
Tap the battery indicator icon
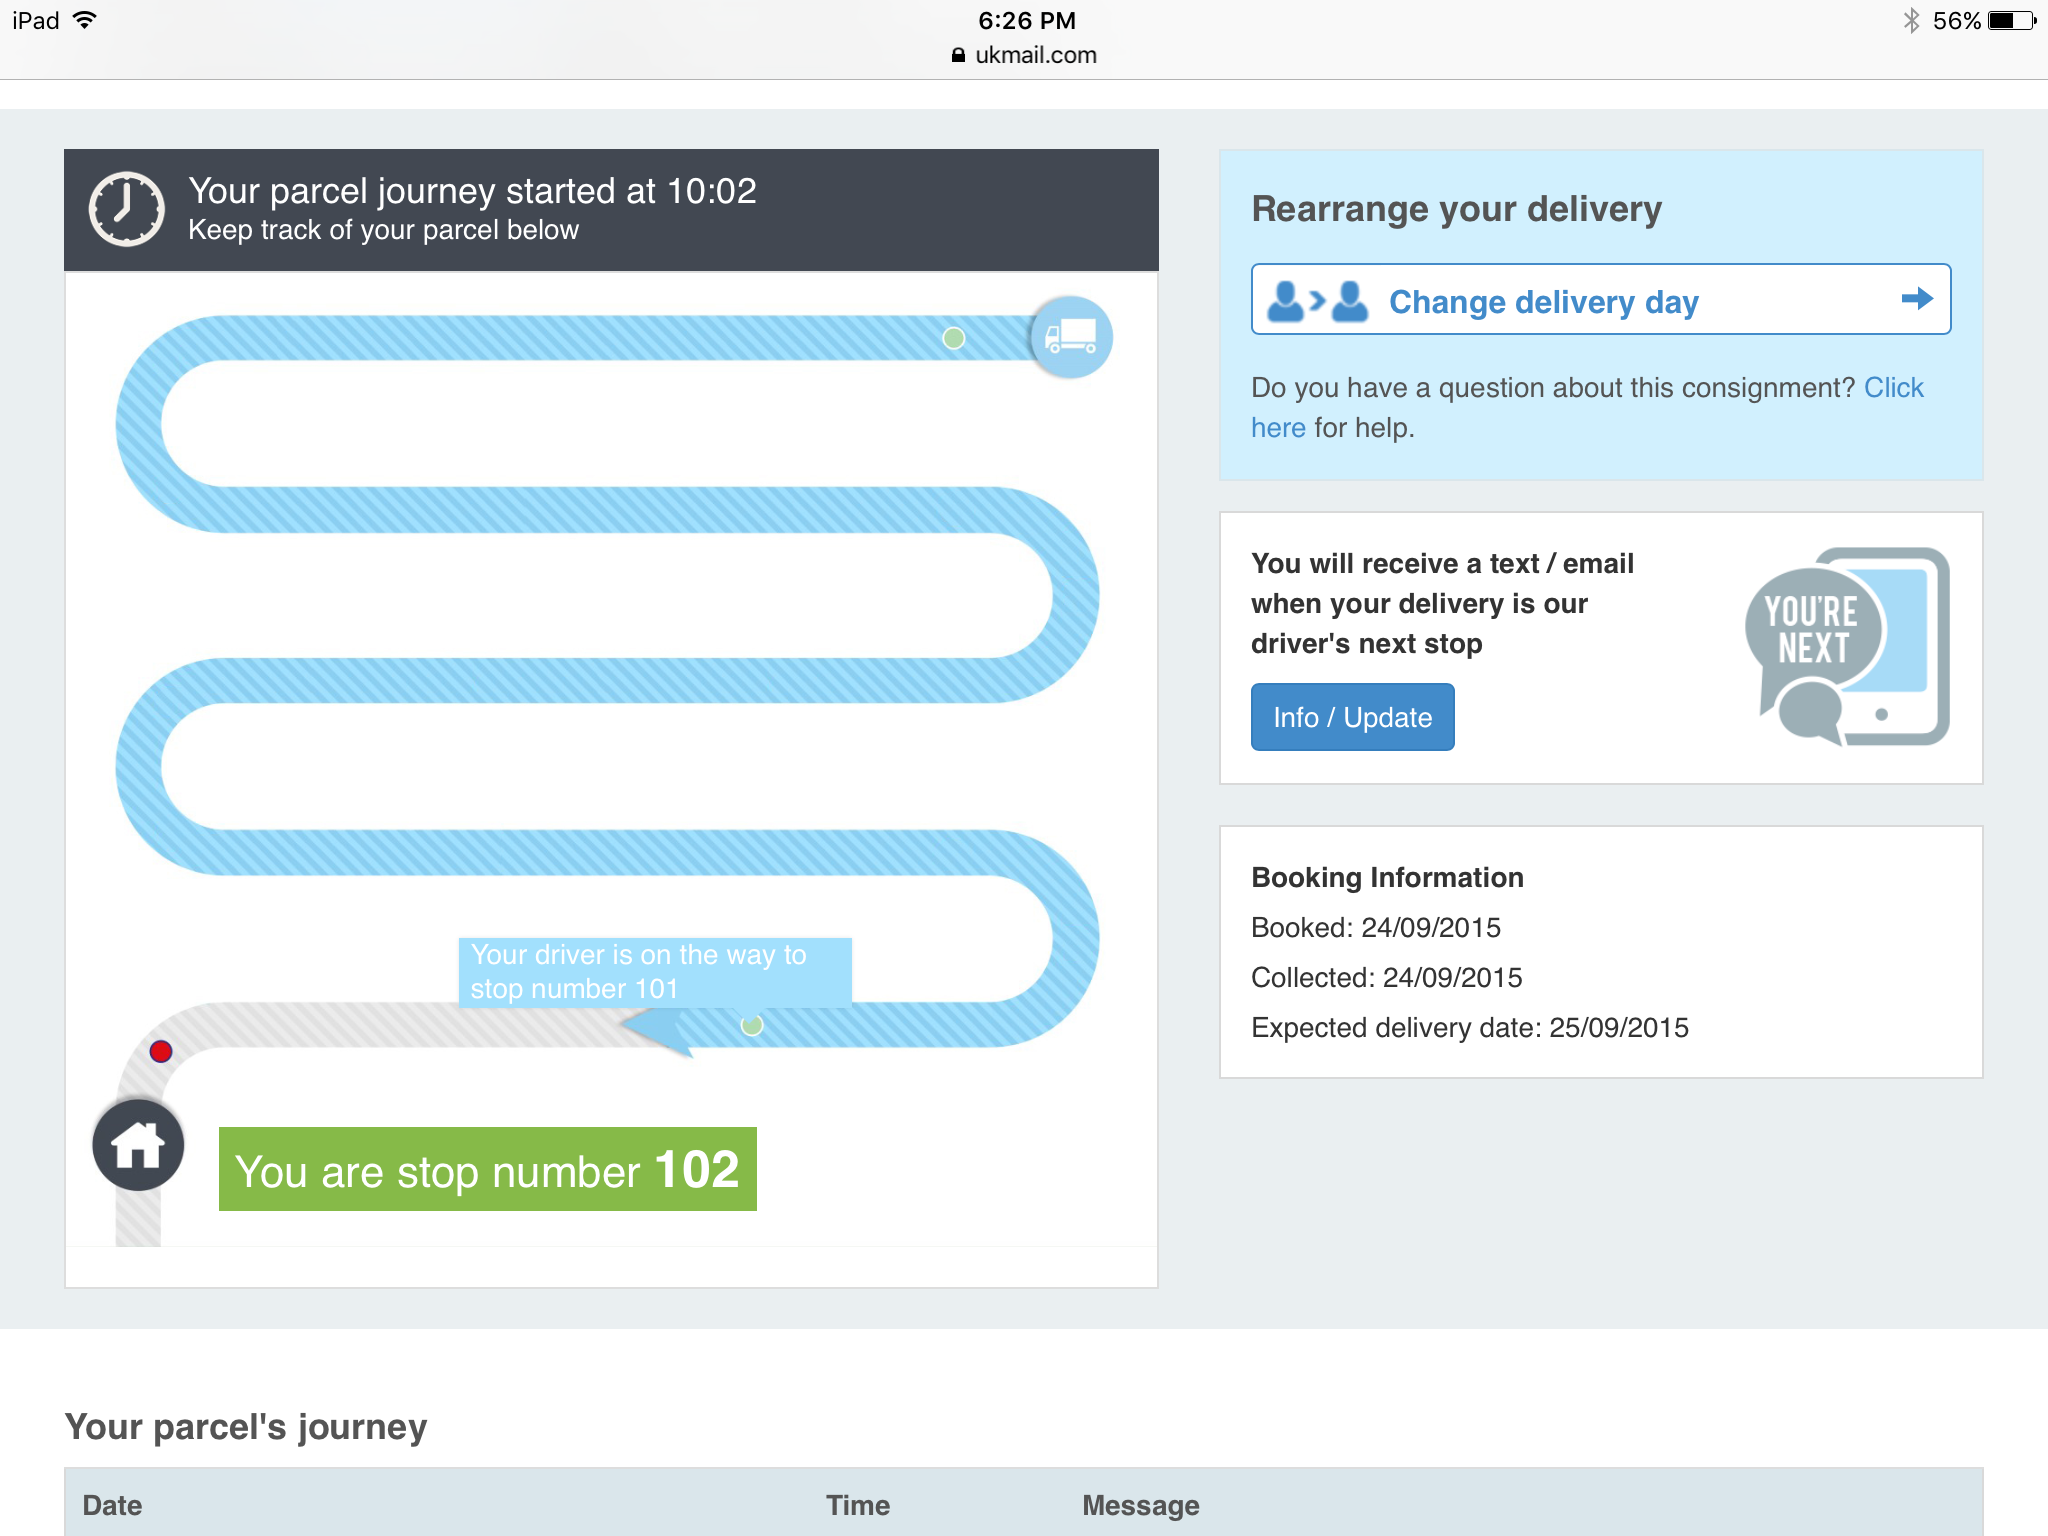tap(2011, 21)
